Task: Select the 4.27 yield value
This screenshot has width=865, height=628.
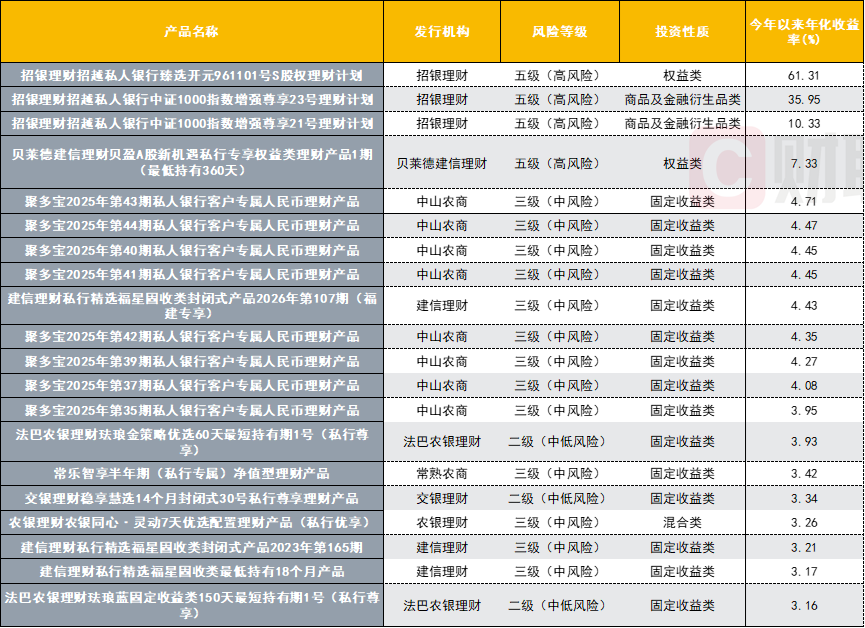Action: [804, 361]
